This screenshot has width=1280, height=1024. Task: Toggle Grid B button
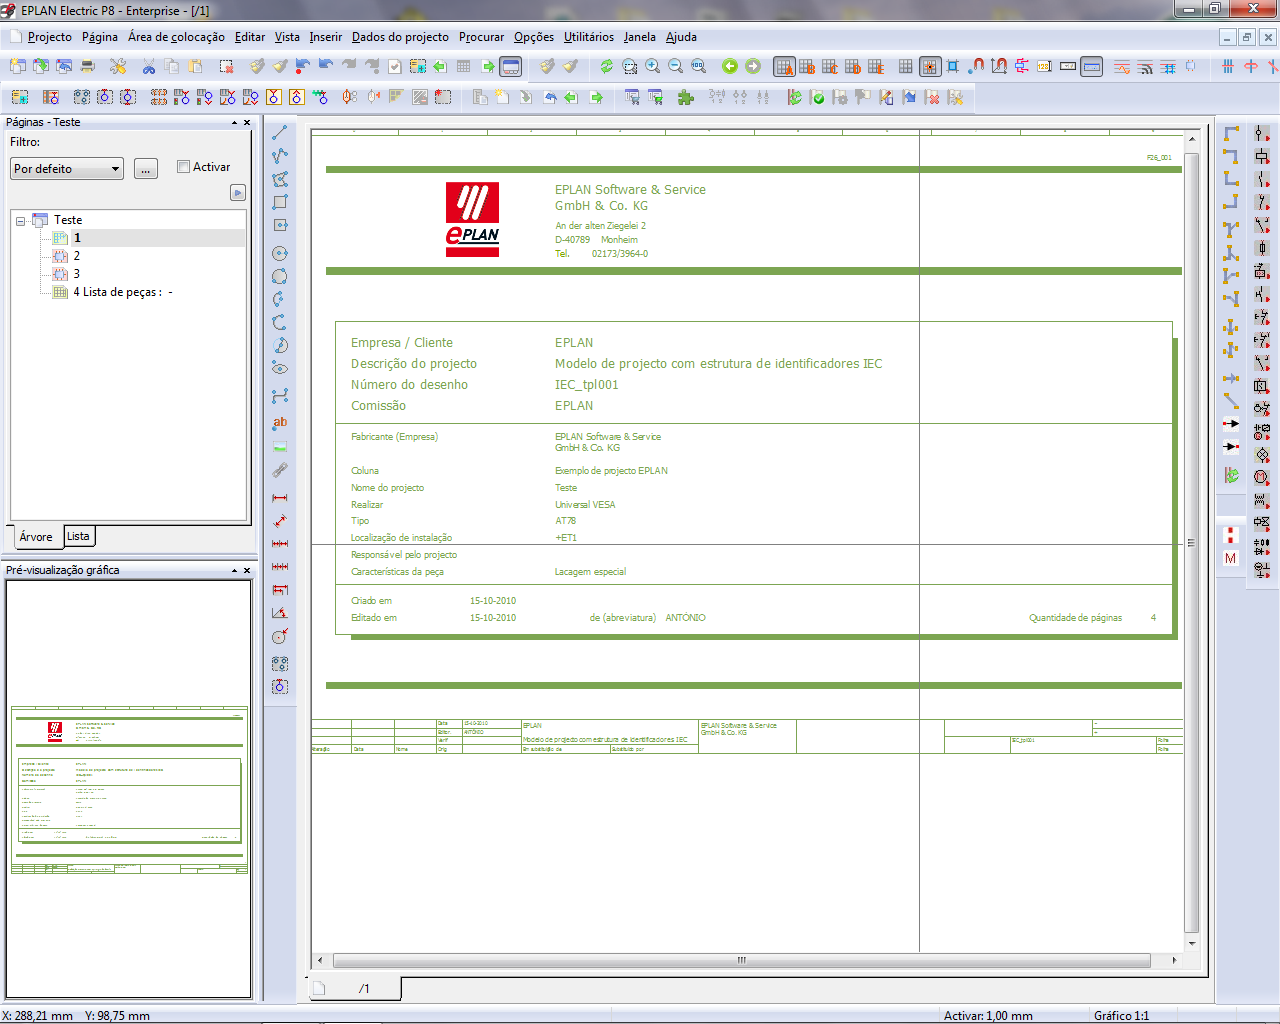coord(807,66)
